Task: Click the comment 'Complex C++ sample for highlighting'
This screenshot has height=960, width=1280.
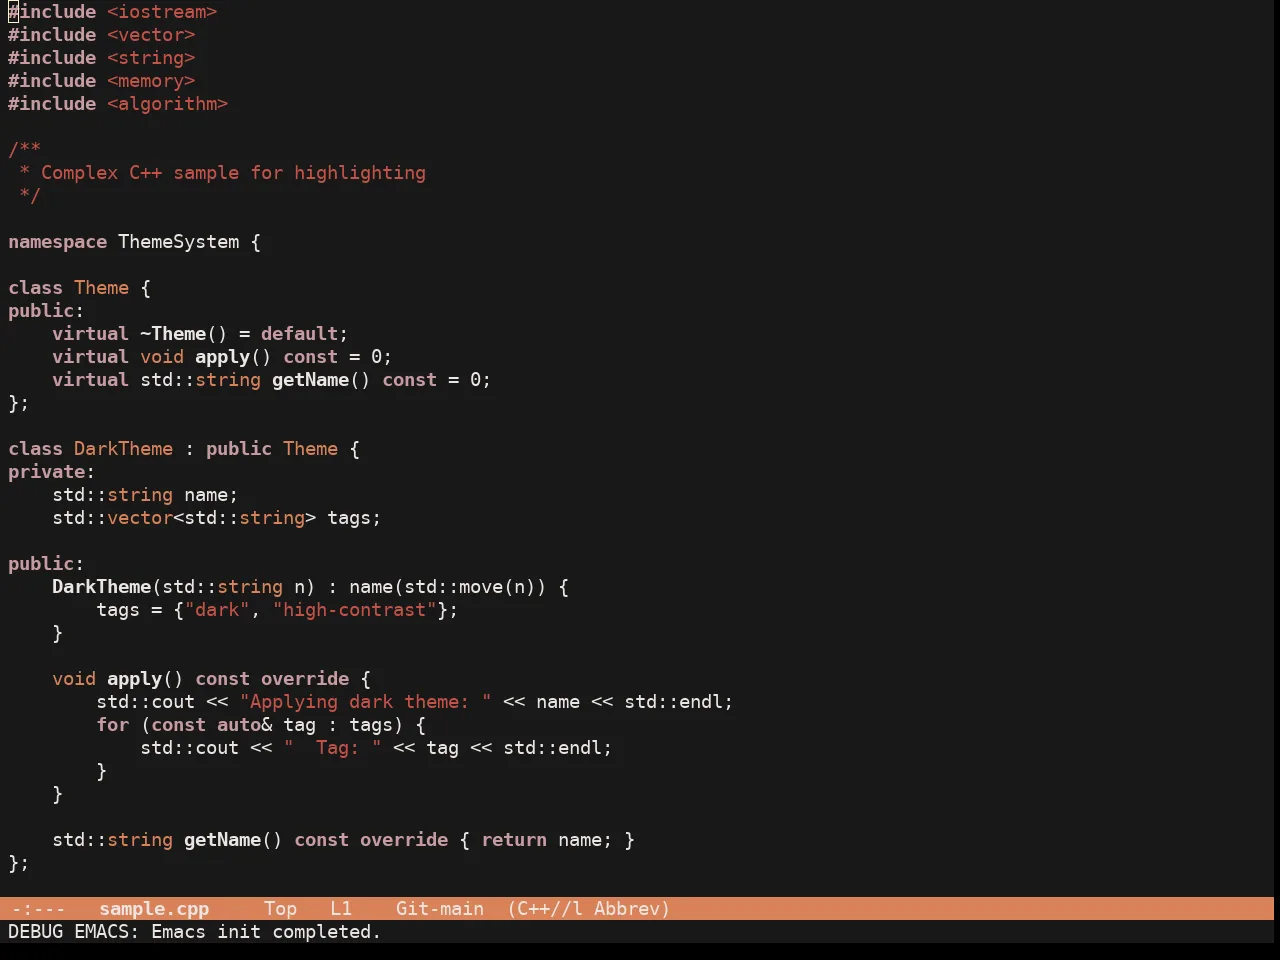Action: click(233, 173)
